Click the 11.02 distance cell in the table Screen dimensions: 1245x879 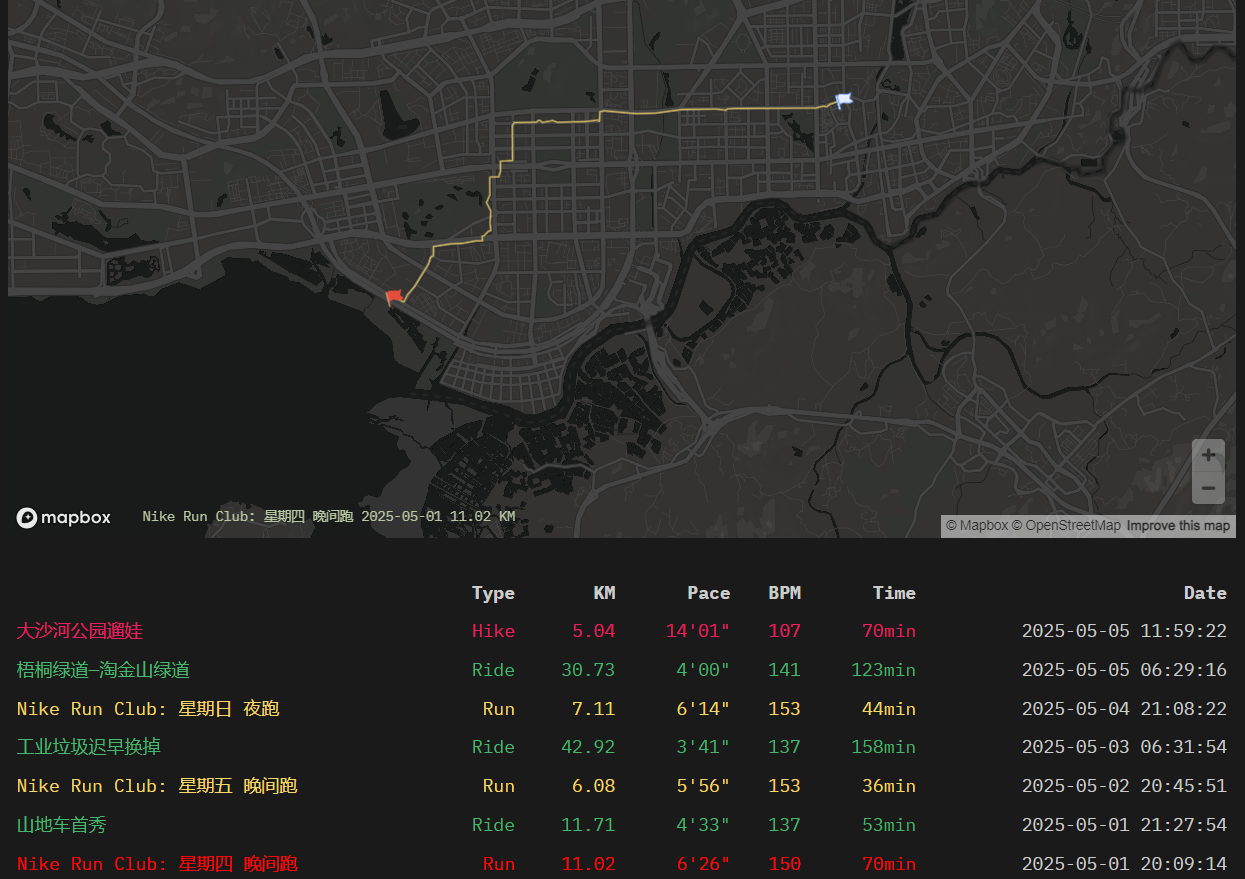(588, 864)
